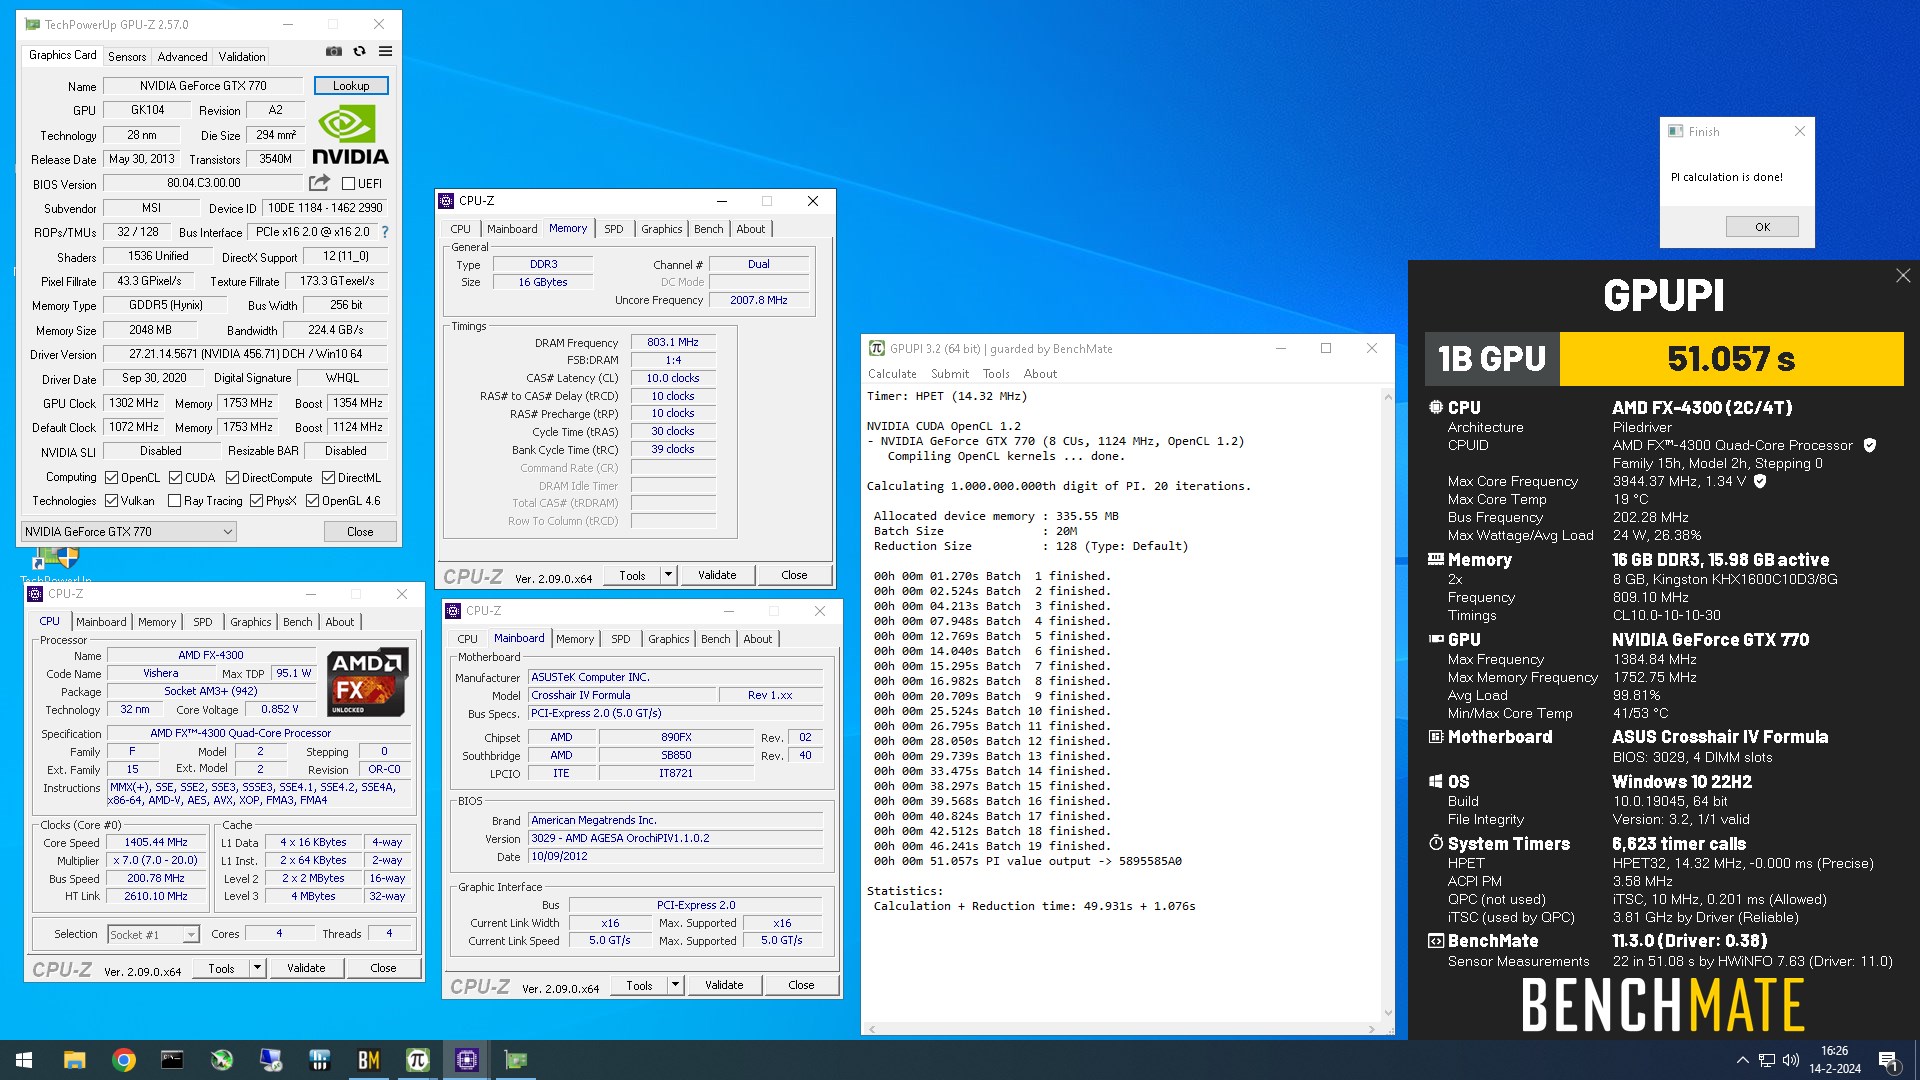Click the DRAM Frequency value 803.1 MHz
This screenshot has width=1920, height=1080.
pyautogui.click(x=673, y=342)
